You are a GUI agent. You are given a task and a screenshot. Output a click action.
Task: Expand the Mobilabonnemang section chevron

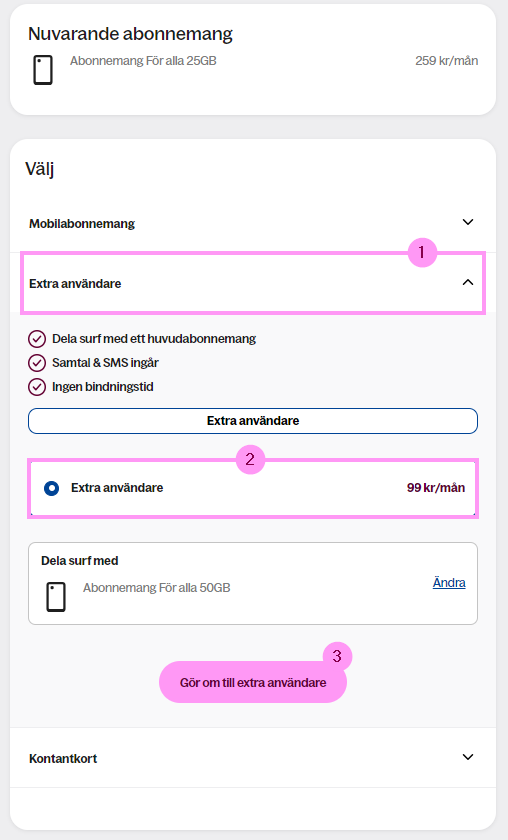[468, 222]
